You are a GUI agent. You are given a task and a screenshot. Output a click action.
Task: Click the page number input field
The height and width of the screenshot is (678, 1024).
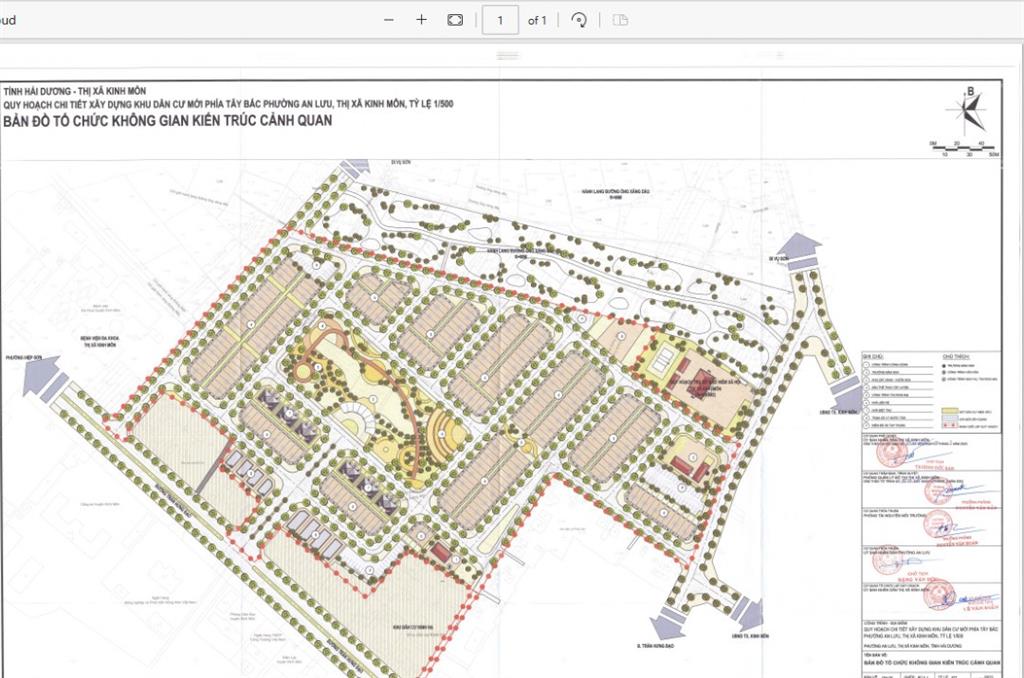[x=500, y=20]
